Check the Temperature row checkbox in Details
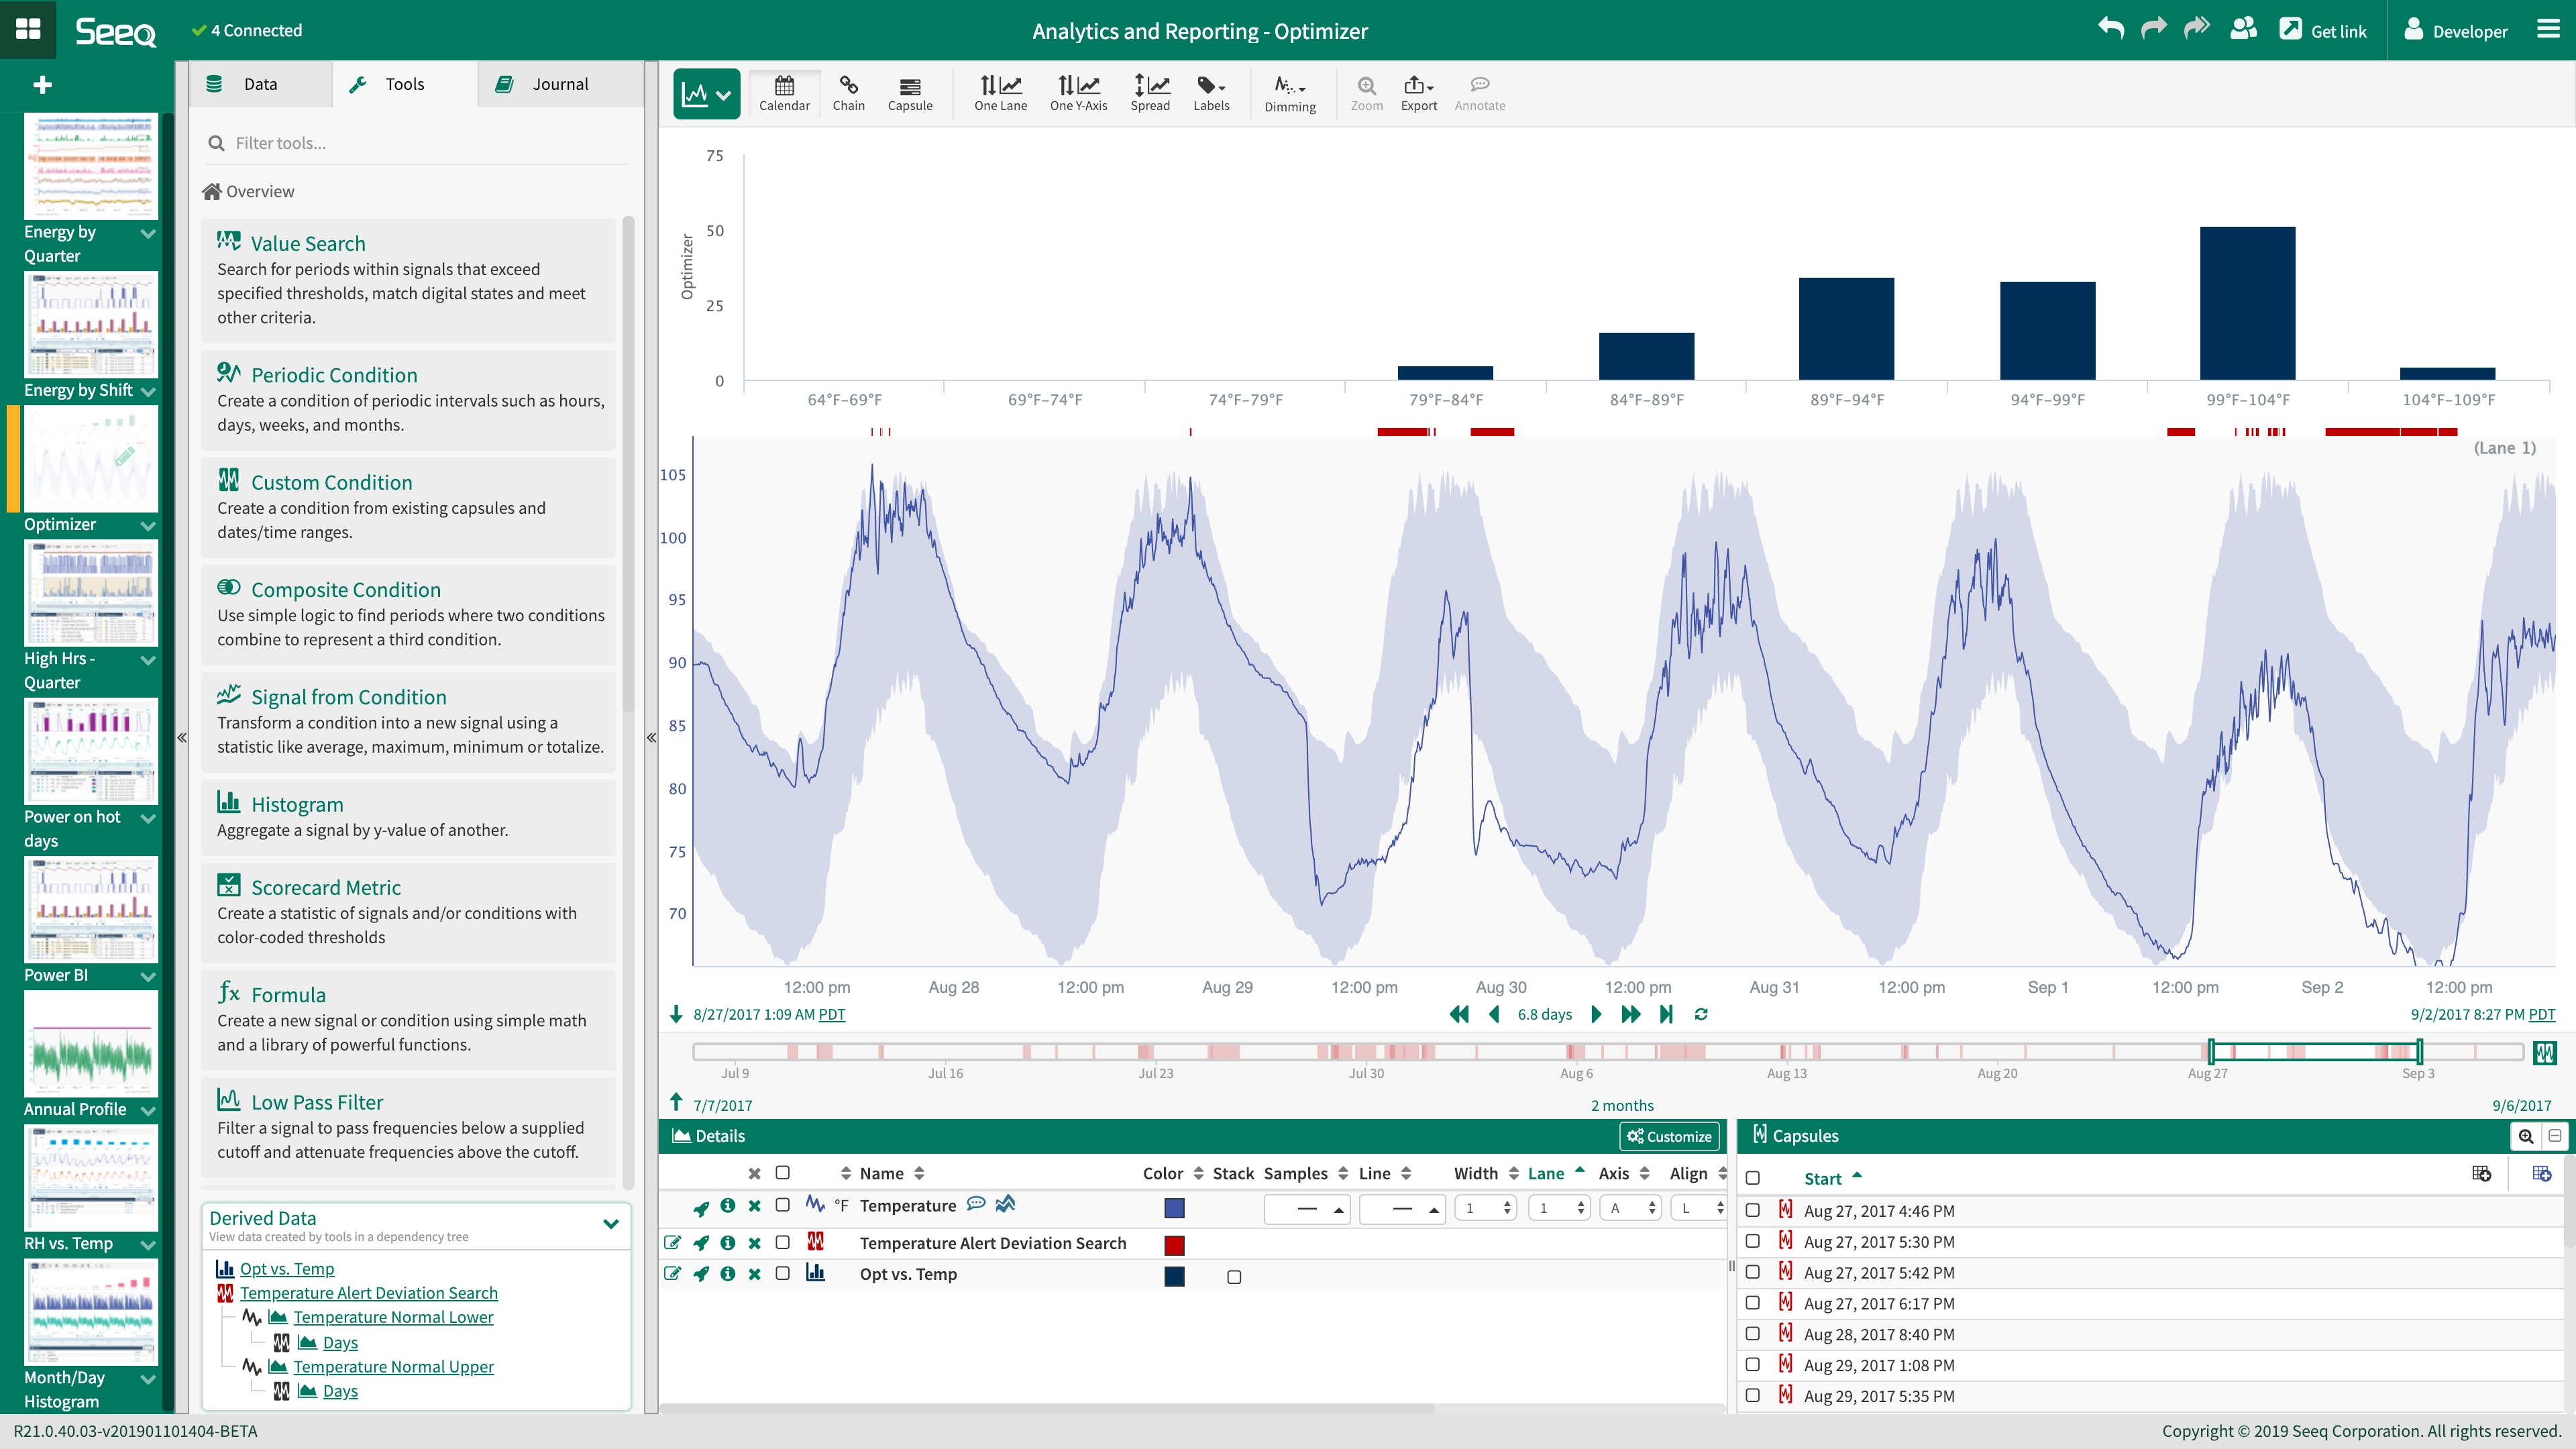Viewport: 2576px width, 1449px height. (x=783, y=1207)
